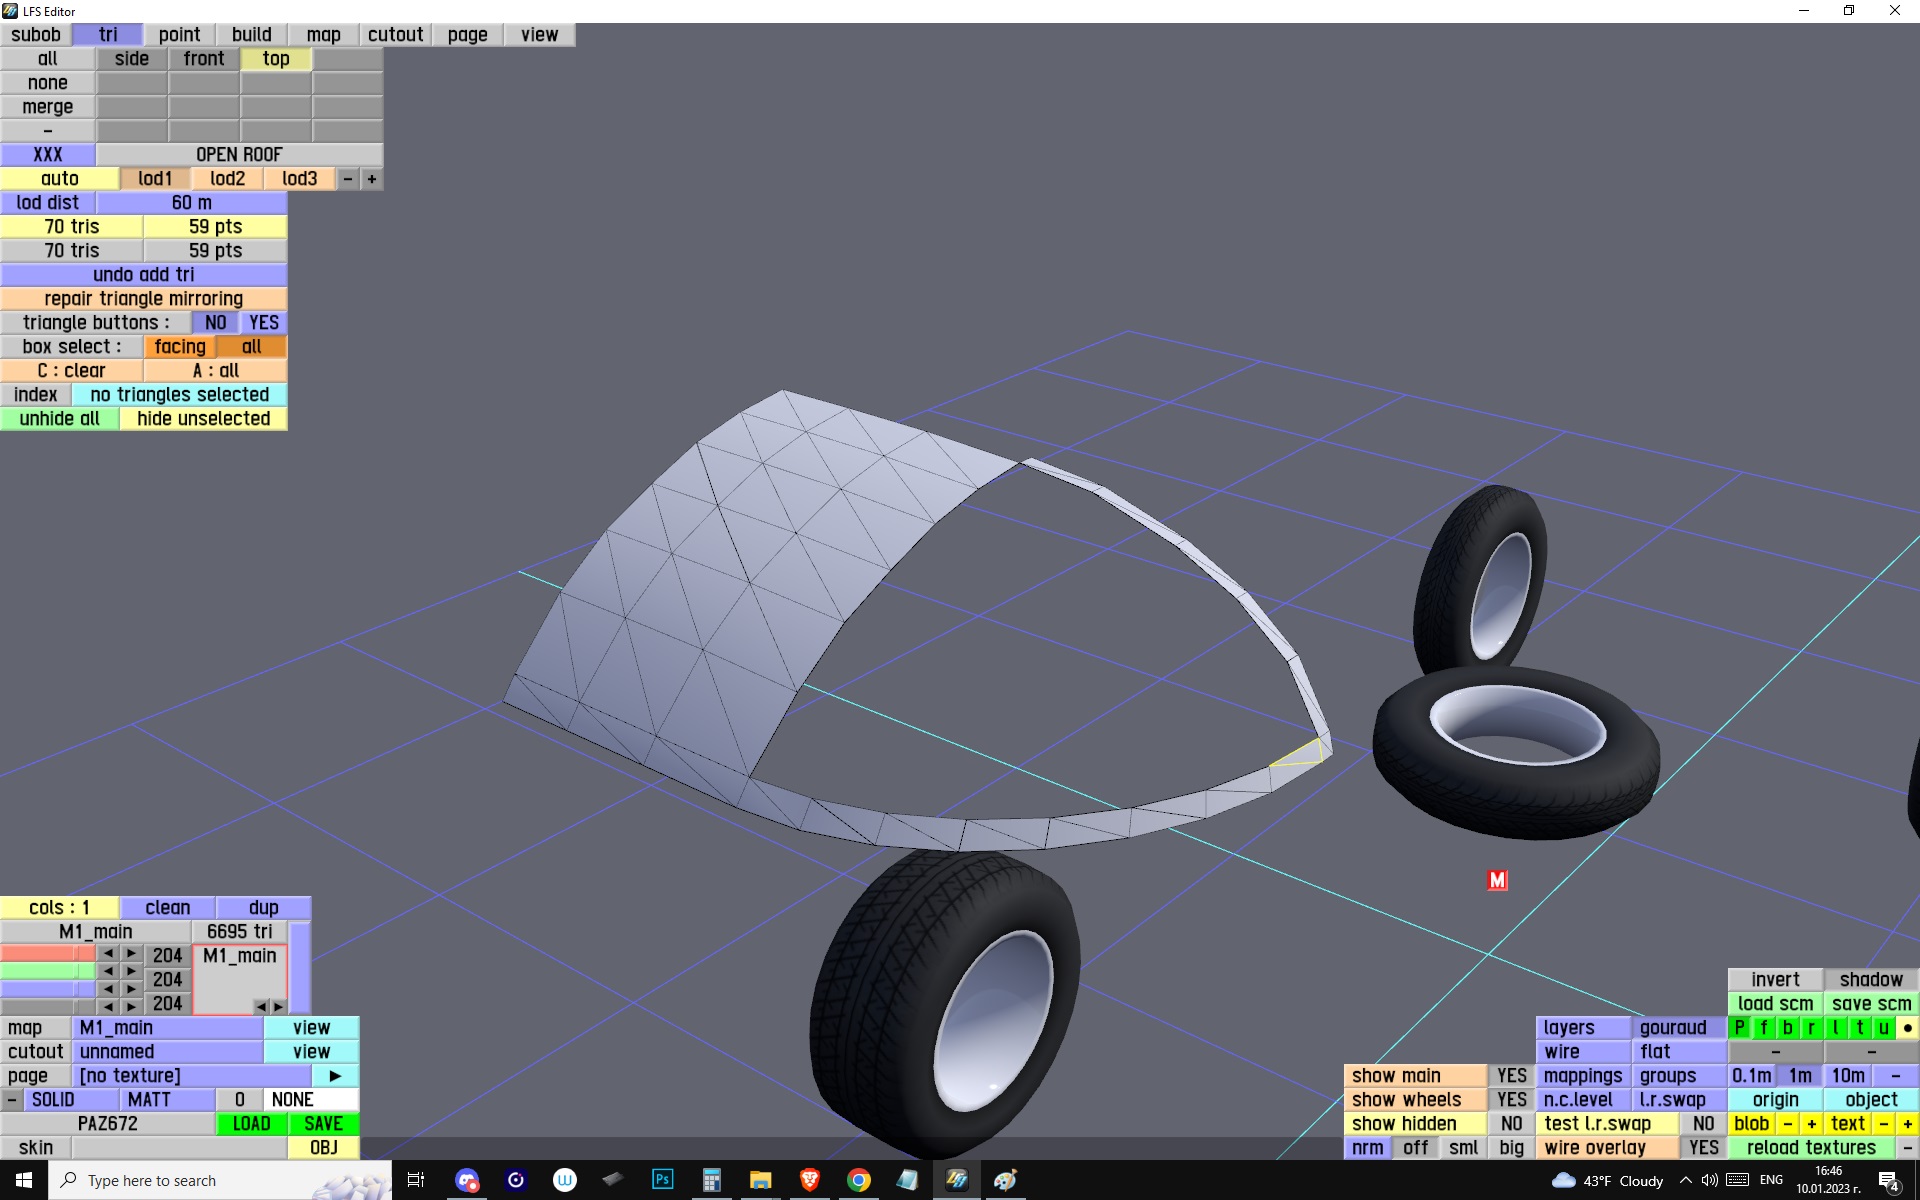Open the point mode tab
This screenshot has width=1920, height=1200.
[179, 35]
